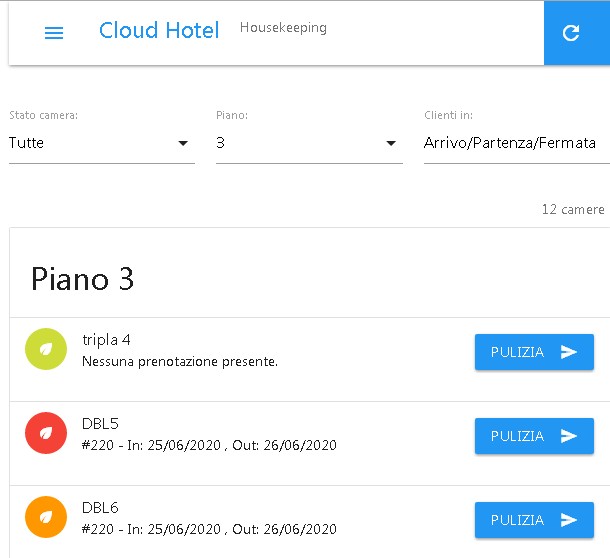Screen dimensions: 610x558
Task: Open the hamburger menu icon
Action: pos(54,33)
